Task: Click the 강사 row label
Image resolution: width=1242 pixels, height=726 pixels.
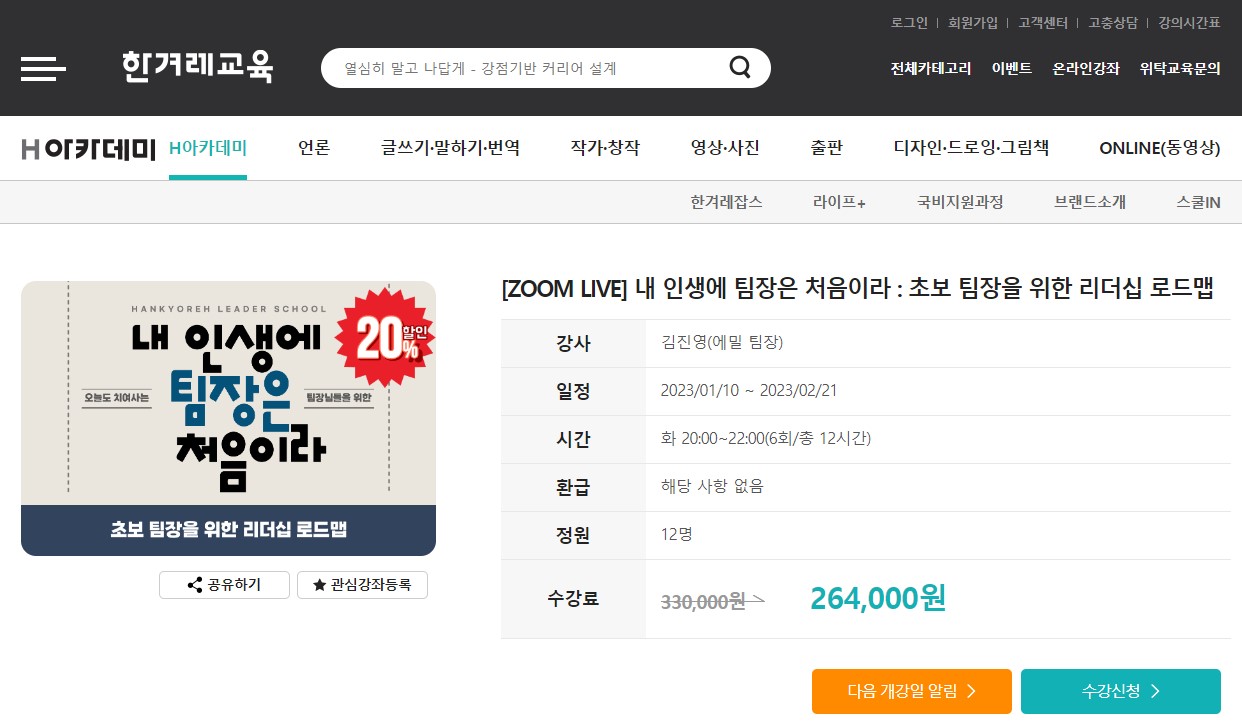Action: [573, 343]
